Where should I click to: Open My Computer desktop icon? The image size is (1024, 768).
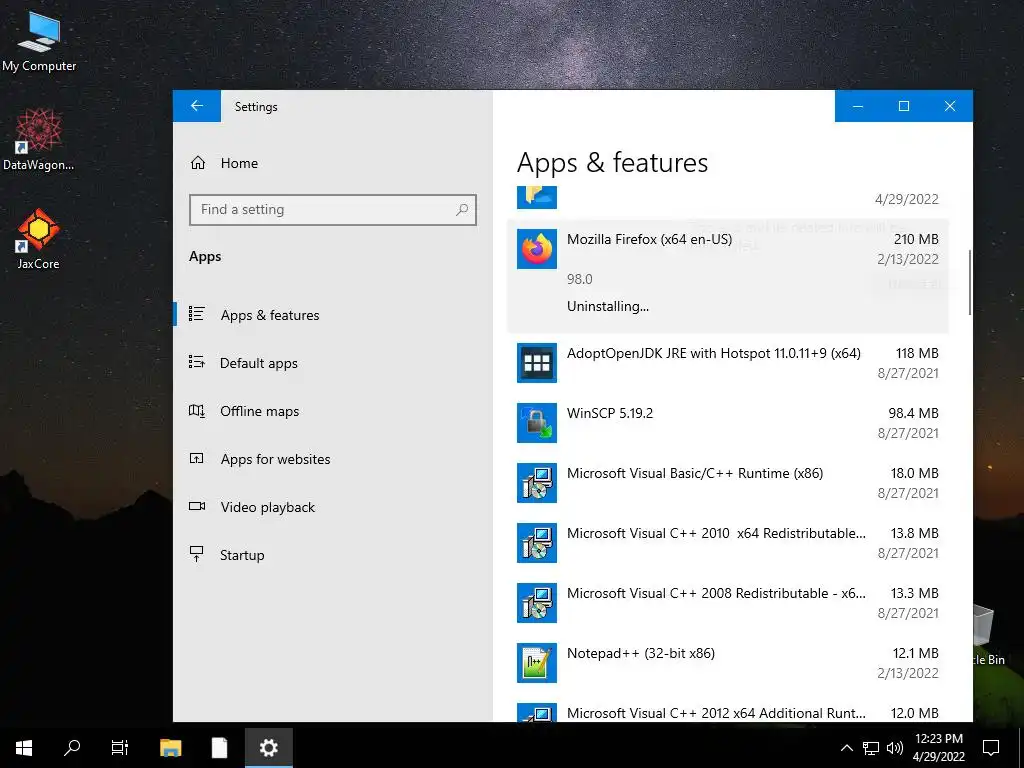(x=39, y=41)
